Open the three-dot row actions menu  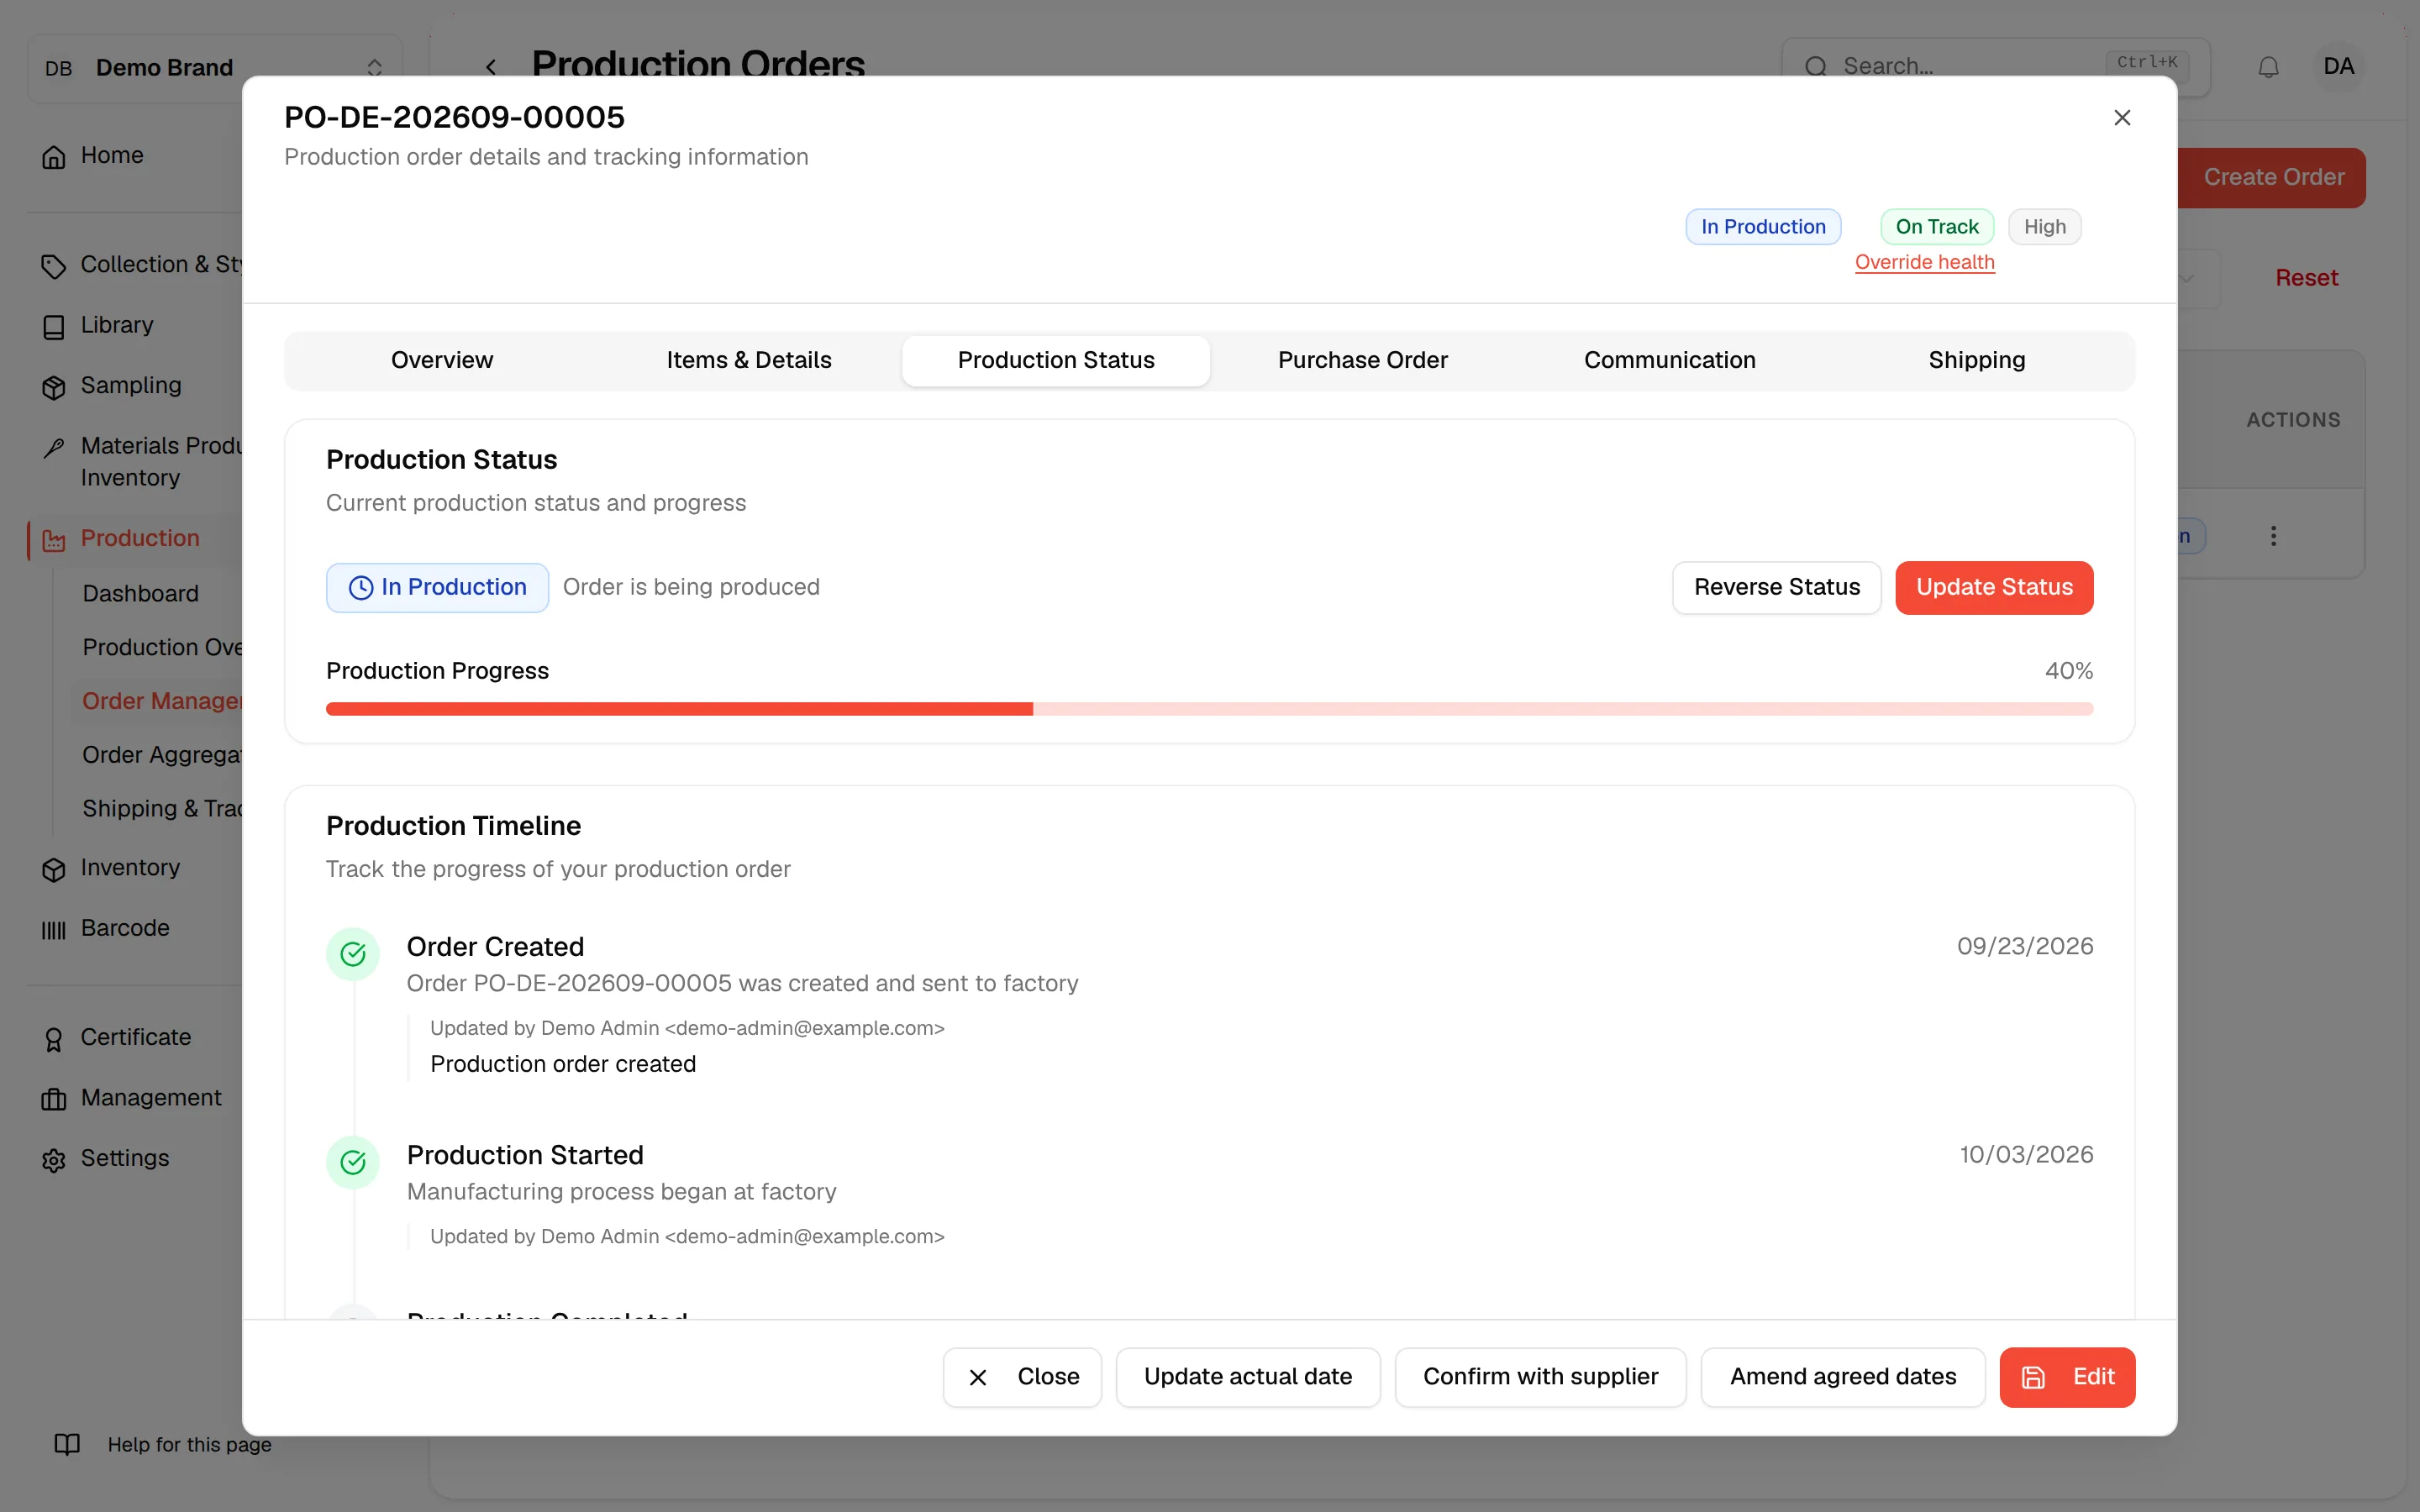pyautogui.click(x=2273, y=536)
